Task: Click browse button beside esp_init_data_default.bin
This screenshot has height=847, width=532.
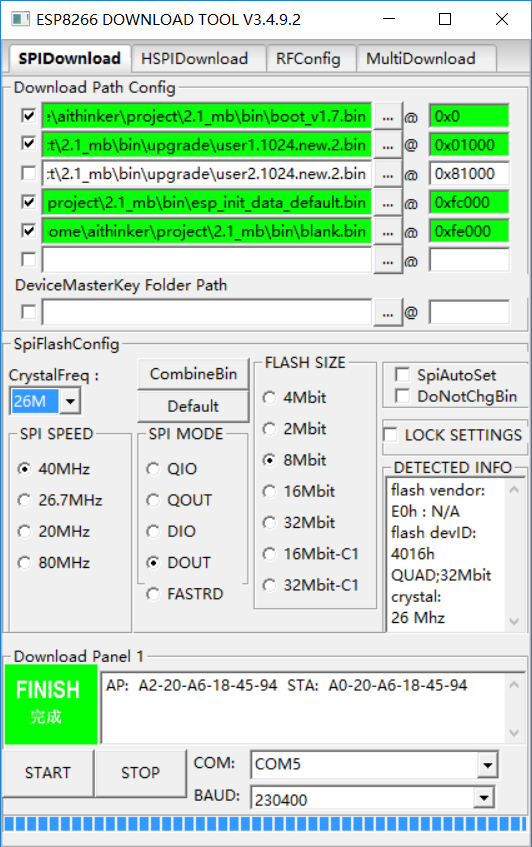Action: (x=388, y=203)
